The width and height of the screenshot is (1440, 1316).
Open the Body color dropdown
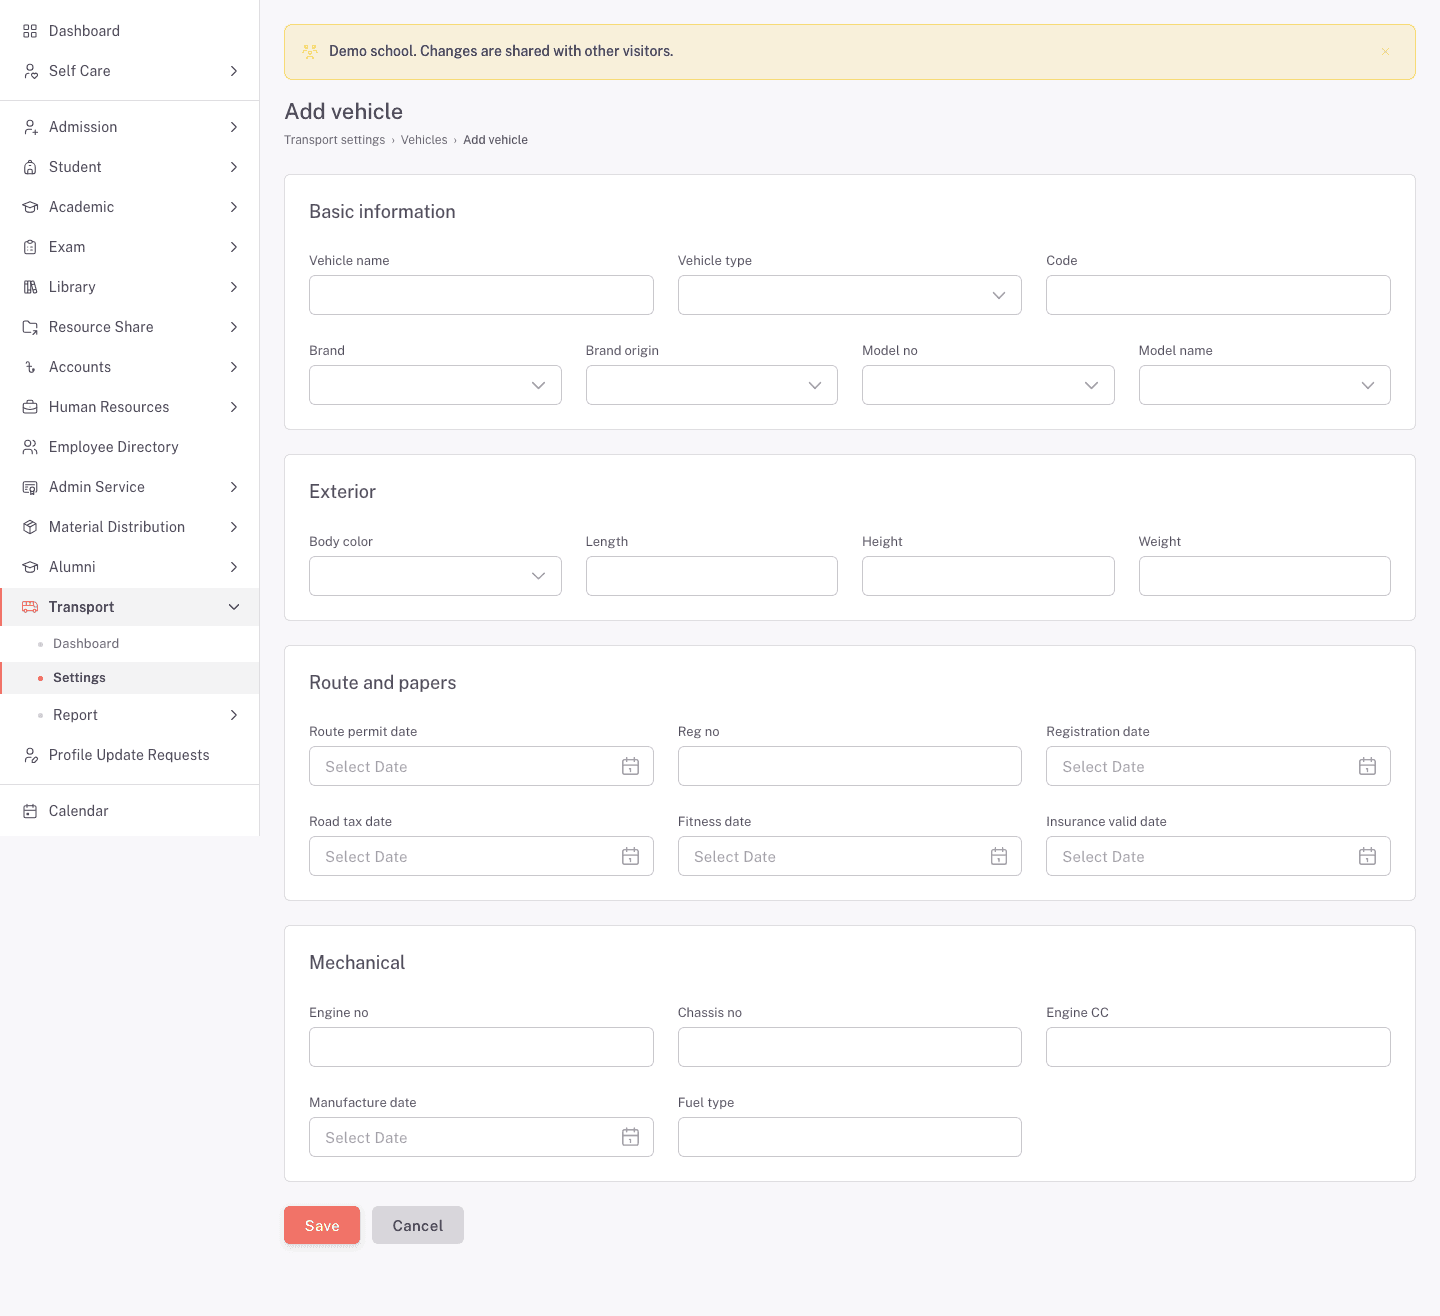point(435,576)
